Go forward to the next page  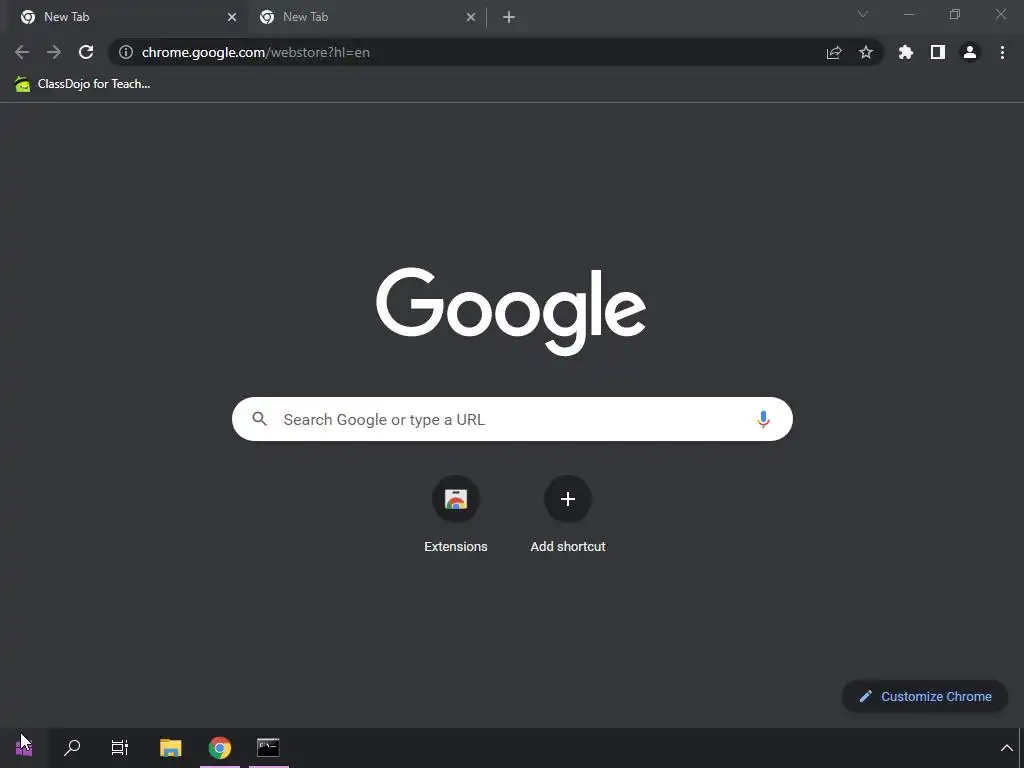(54, 52)
